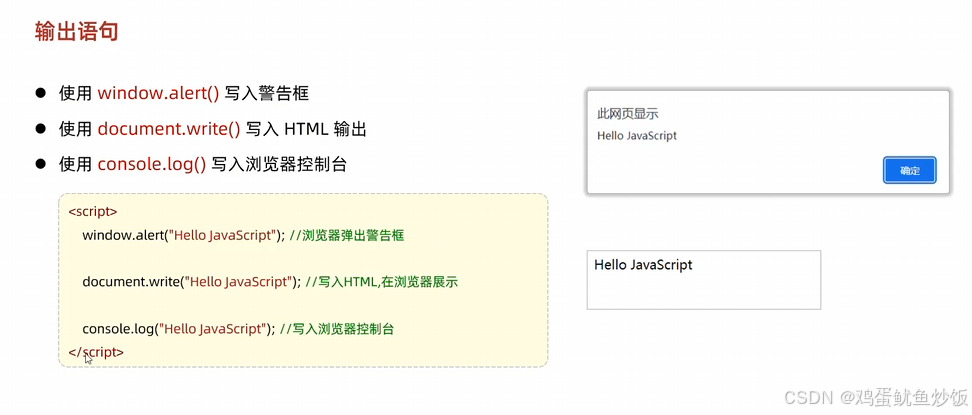Click the 写入 HTML 输出 bullet text
972x415 pixels.
(306, 129)
